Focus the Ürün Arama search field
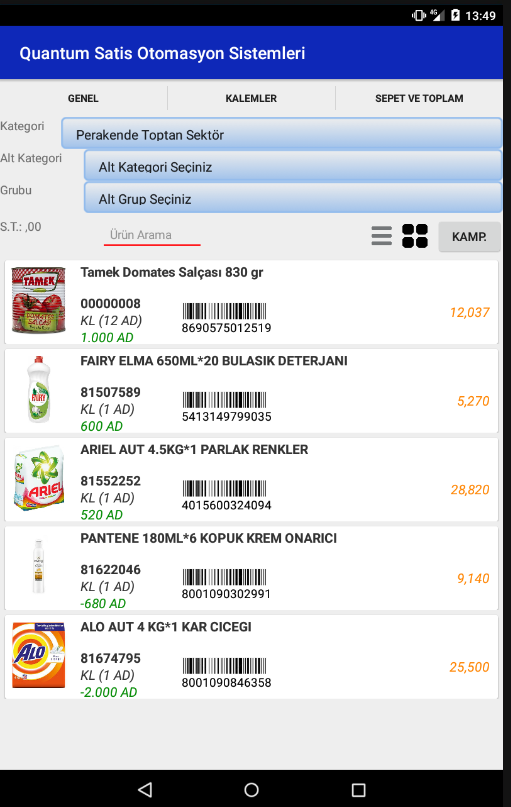This screenshot has height=807, width=511. (x=152, y=235)
